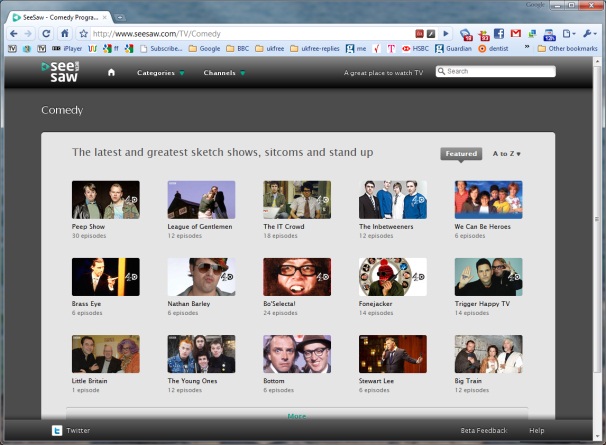The image size is (606, 445).
Task: Click the browser forward arrow
Action: (28, 34)
